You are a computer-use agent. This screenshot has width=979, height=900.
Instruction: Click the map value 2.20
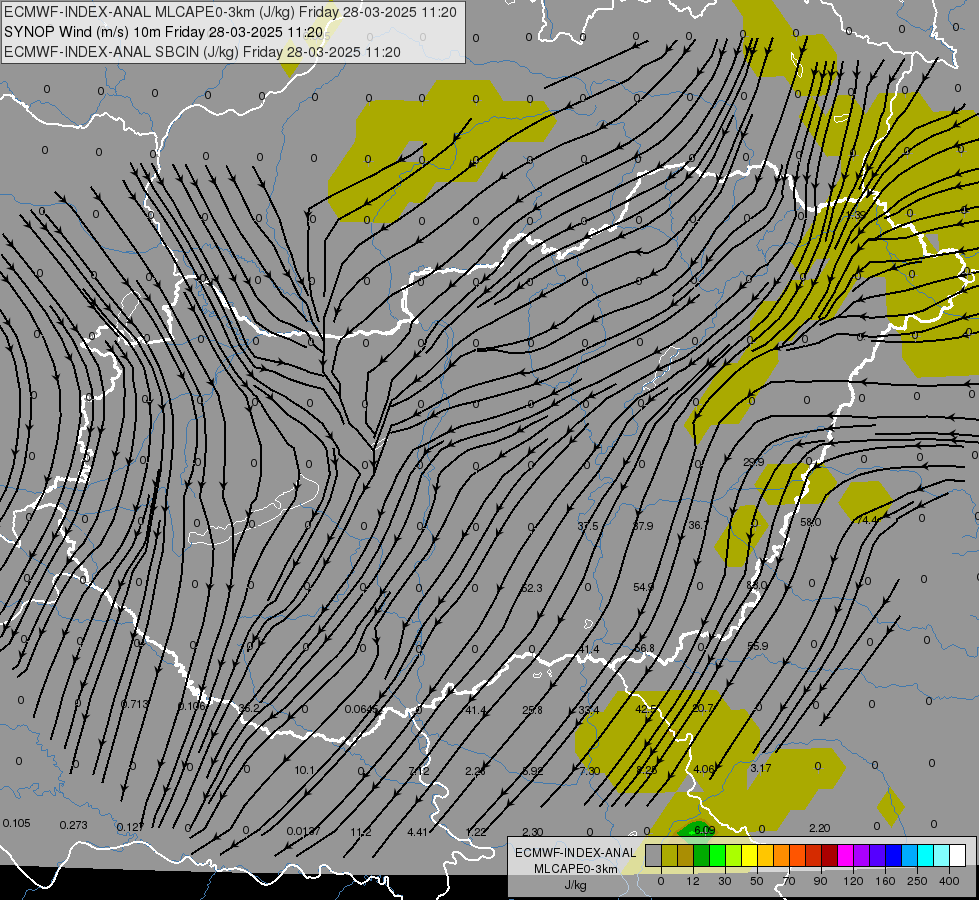pos(819,828)
